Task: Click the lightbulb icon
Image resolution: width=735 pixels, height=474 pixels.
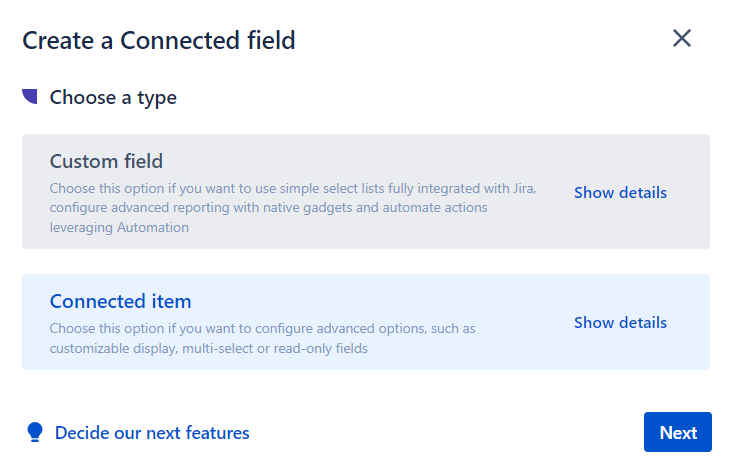Action: pos(35,432)
